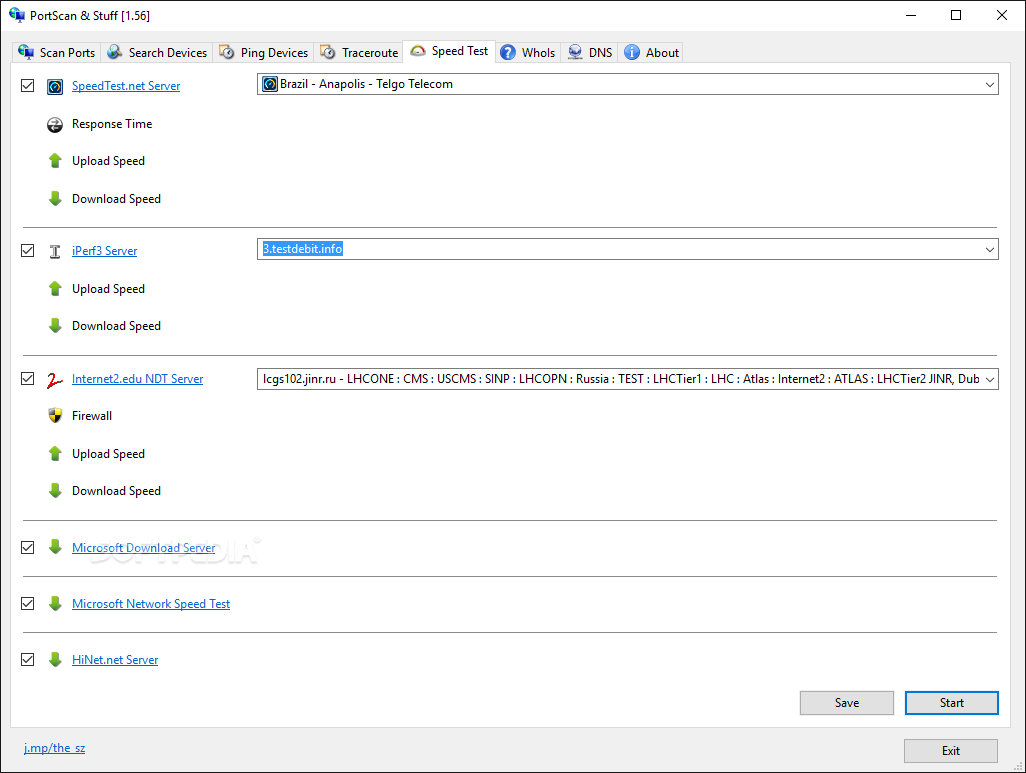
Task: Open the Microsoft Download Server link
Action: [x=143, y=548]
